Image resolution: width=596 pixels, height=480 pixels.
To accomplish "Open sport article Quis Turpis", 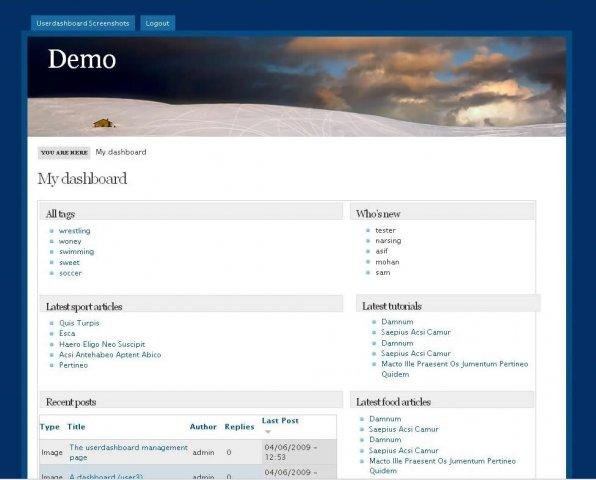I will tap(79, 323).
